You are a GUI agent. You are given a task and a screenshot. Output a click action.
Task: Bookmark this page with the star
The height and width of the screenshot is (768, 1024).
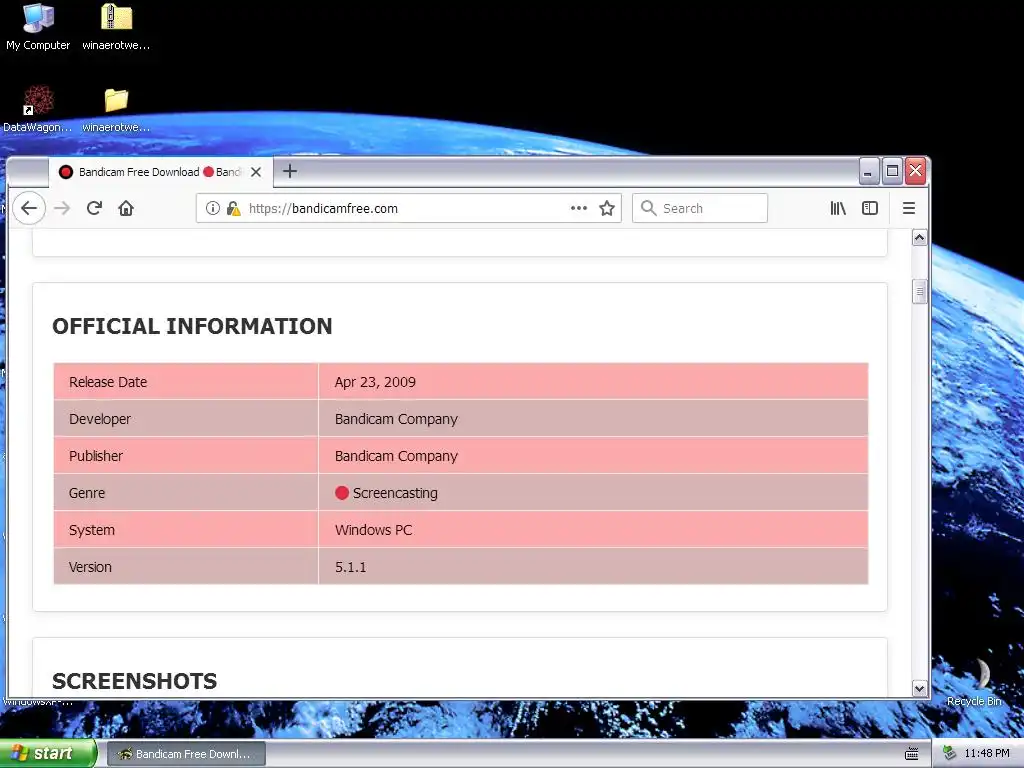[x=607, y=208]
